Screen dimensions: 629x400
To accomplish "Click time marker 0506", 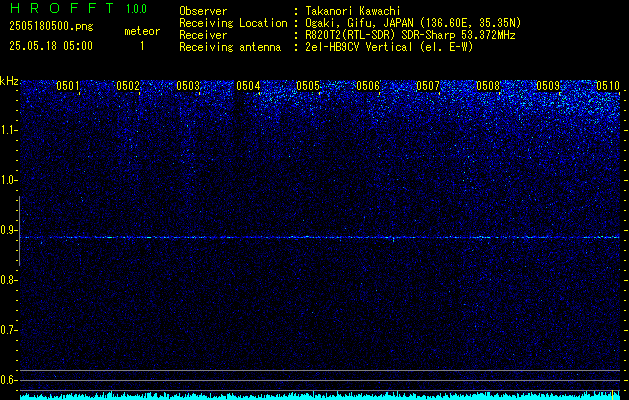I will pos(368,86).
